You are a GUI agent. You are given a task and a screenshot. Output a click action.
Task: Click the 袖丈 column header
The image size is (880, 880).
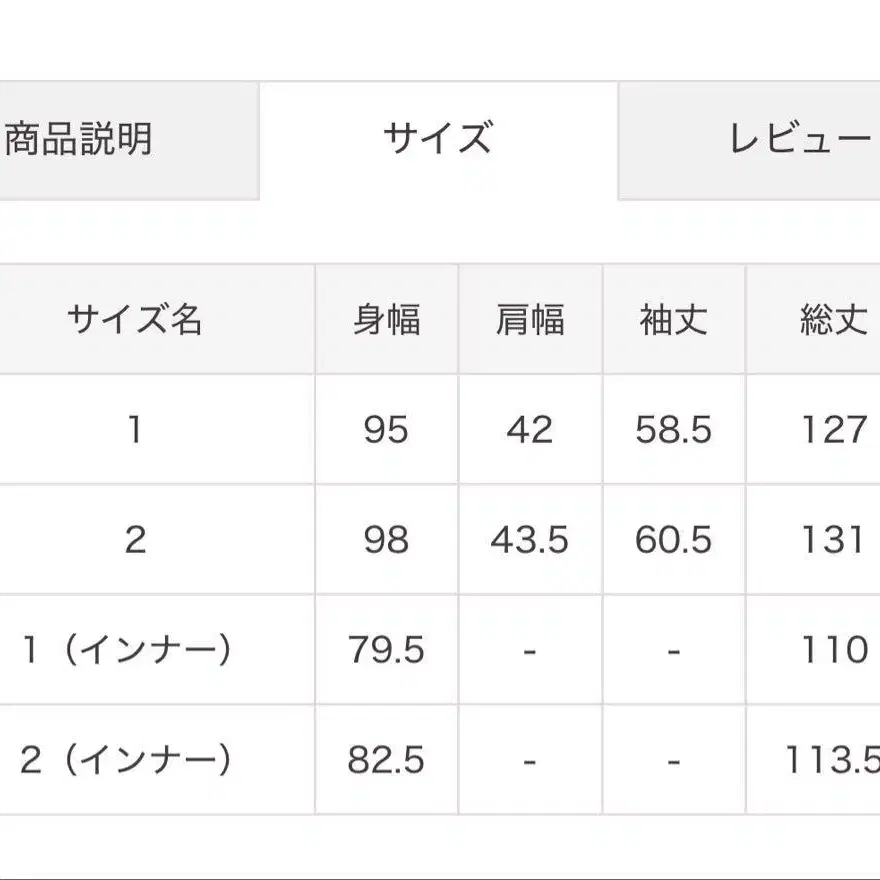pos(674,320)
